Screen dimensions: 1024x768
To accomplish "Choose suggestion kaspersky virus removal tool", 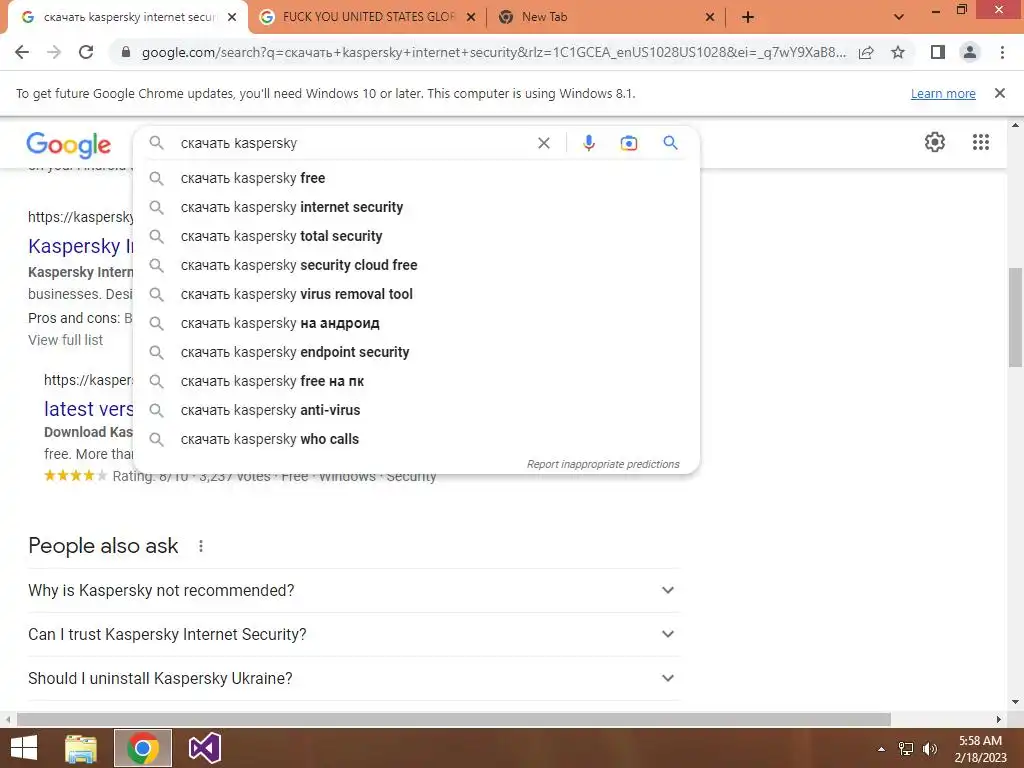I will coord(416,294).
